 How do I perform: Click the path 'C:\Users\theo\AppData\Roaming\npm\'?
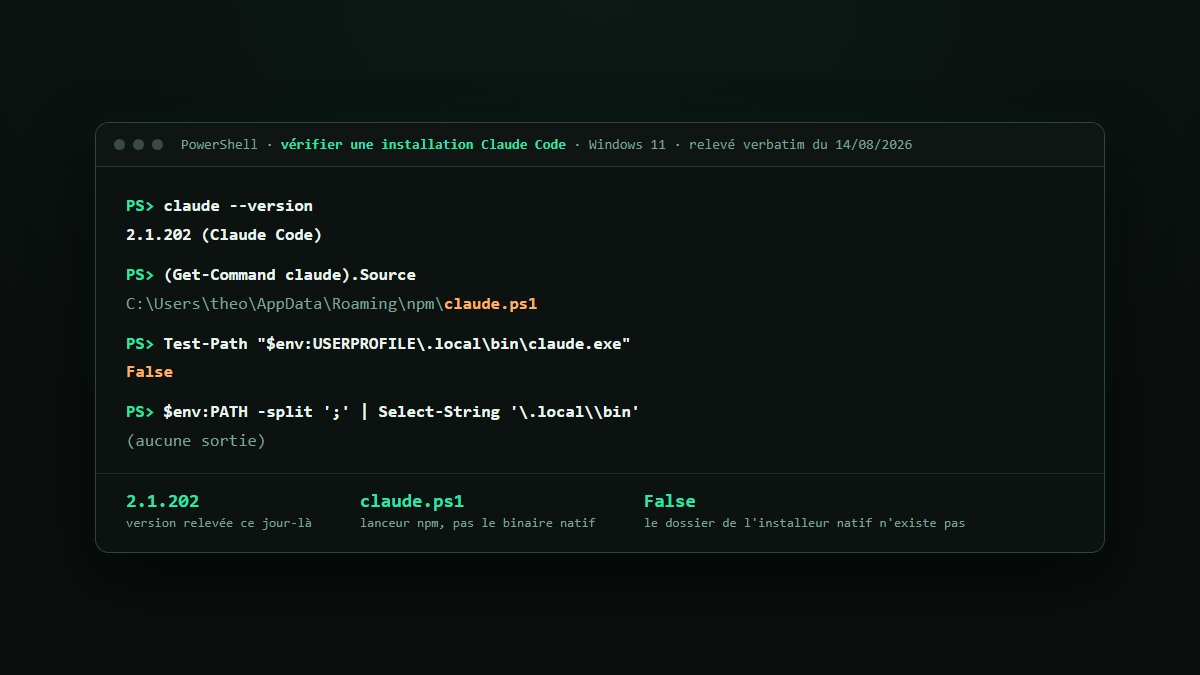tap(285, 304)
